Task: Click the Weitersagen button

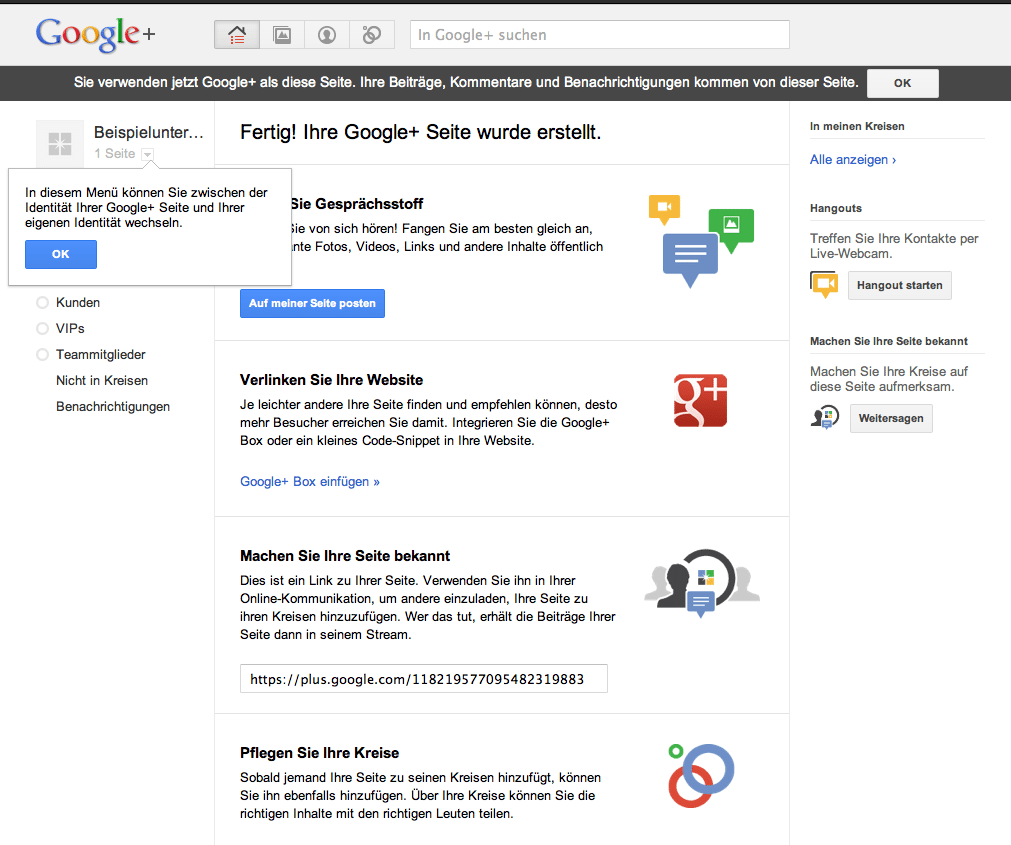Action: tap(891, 418)
